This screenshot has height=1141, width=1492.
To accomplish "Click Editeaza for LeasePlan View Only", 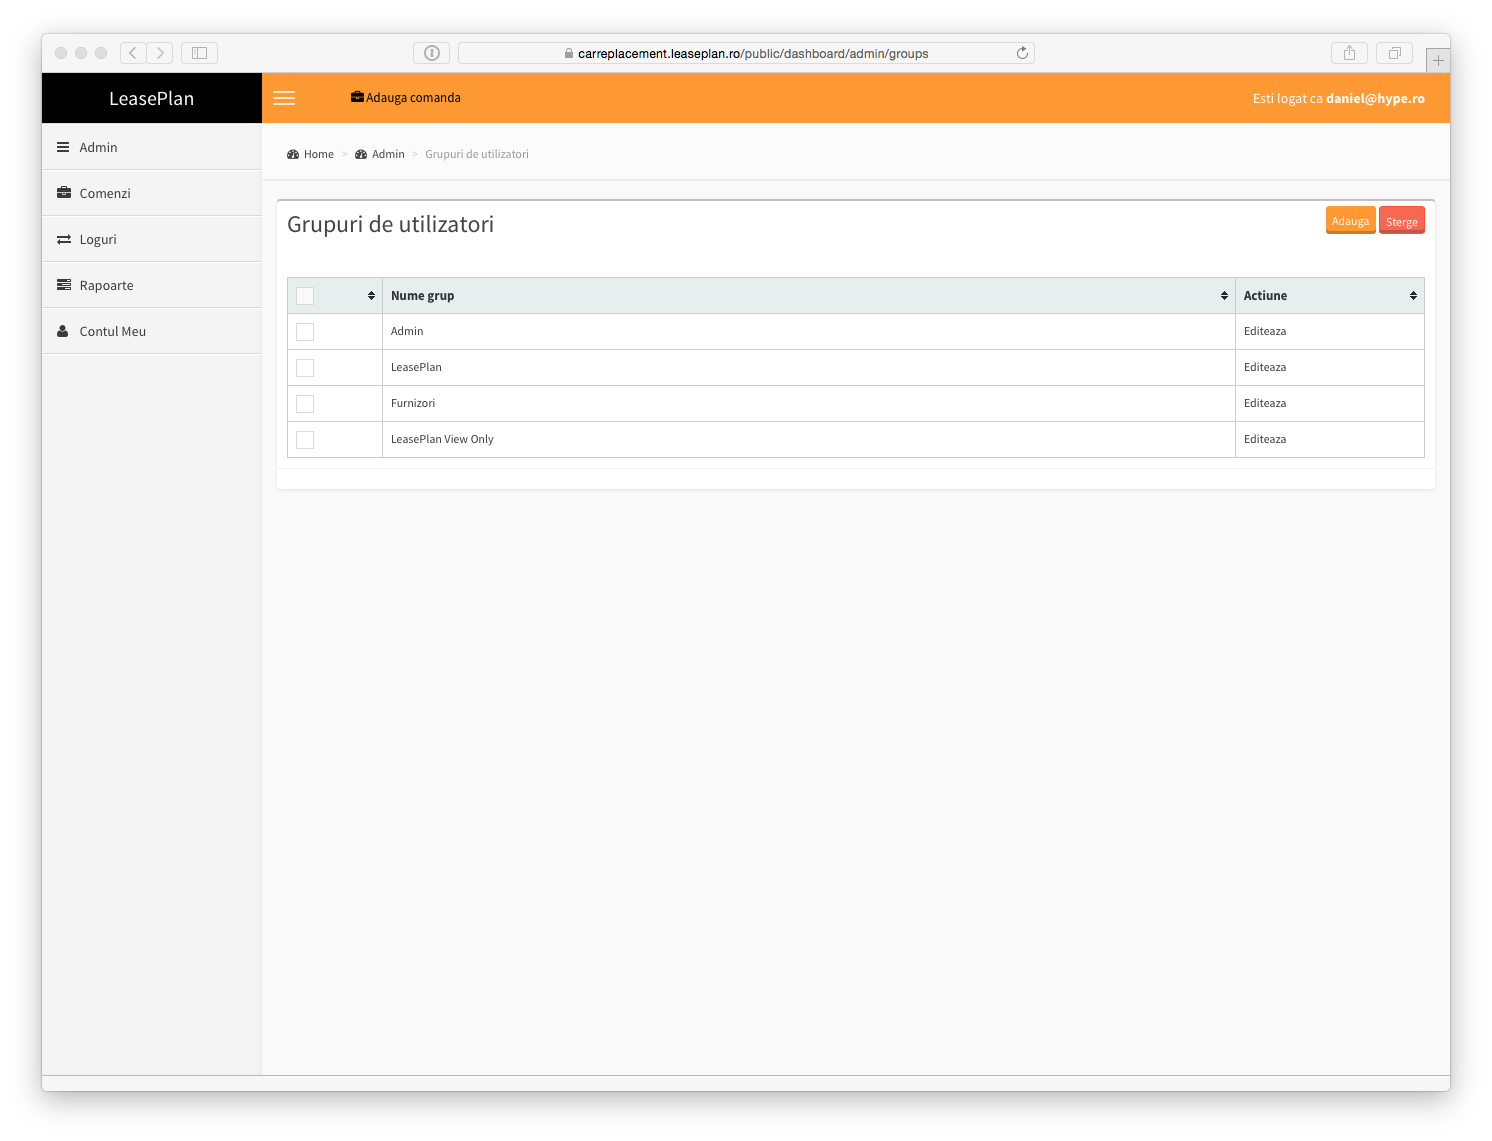I will 1264,439.
